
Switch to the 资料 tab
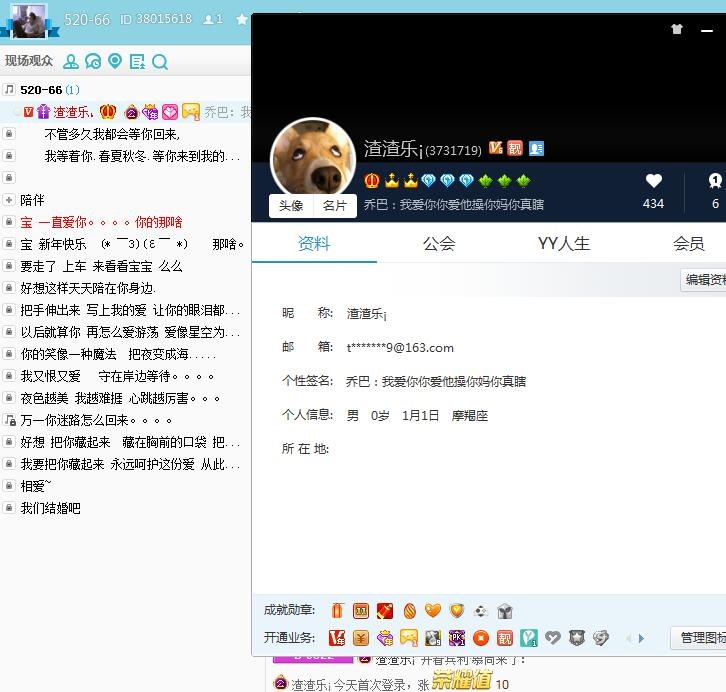pyautogui.click(x=314, y=243)
